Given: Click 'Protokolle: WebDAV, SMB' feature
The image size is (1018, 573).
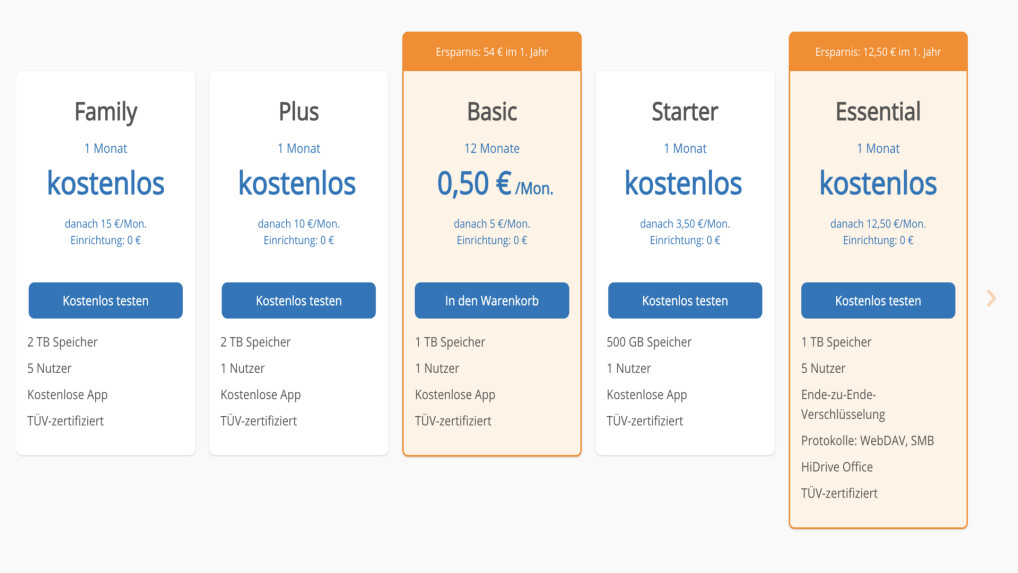Looking at the screenshot, I should (867, 441).
